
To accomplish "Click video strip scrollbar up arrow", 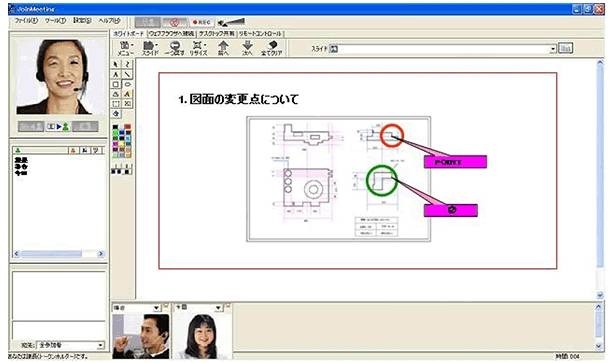I will 599,307.
